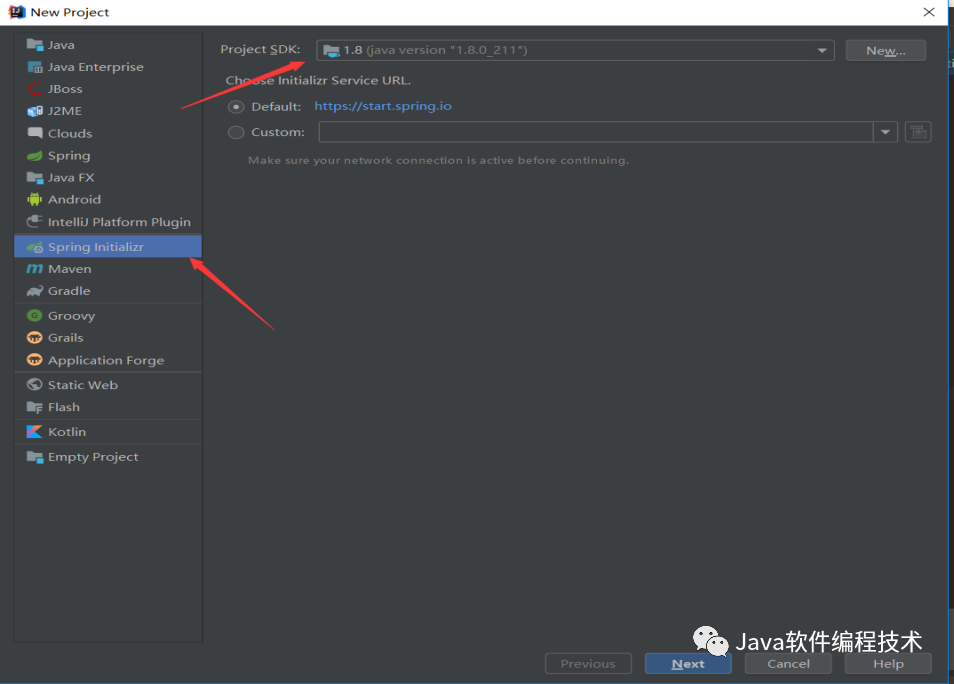Image resolution: width=954 pixels, height=684 pixels.
Task: Choose Java Enterprise project type
Action: [x=96, y=67]
